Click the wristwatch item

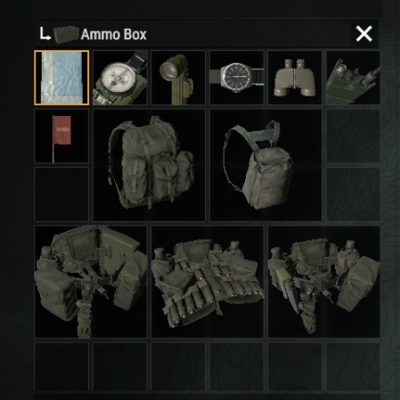tap(237, 78)
